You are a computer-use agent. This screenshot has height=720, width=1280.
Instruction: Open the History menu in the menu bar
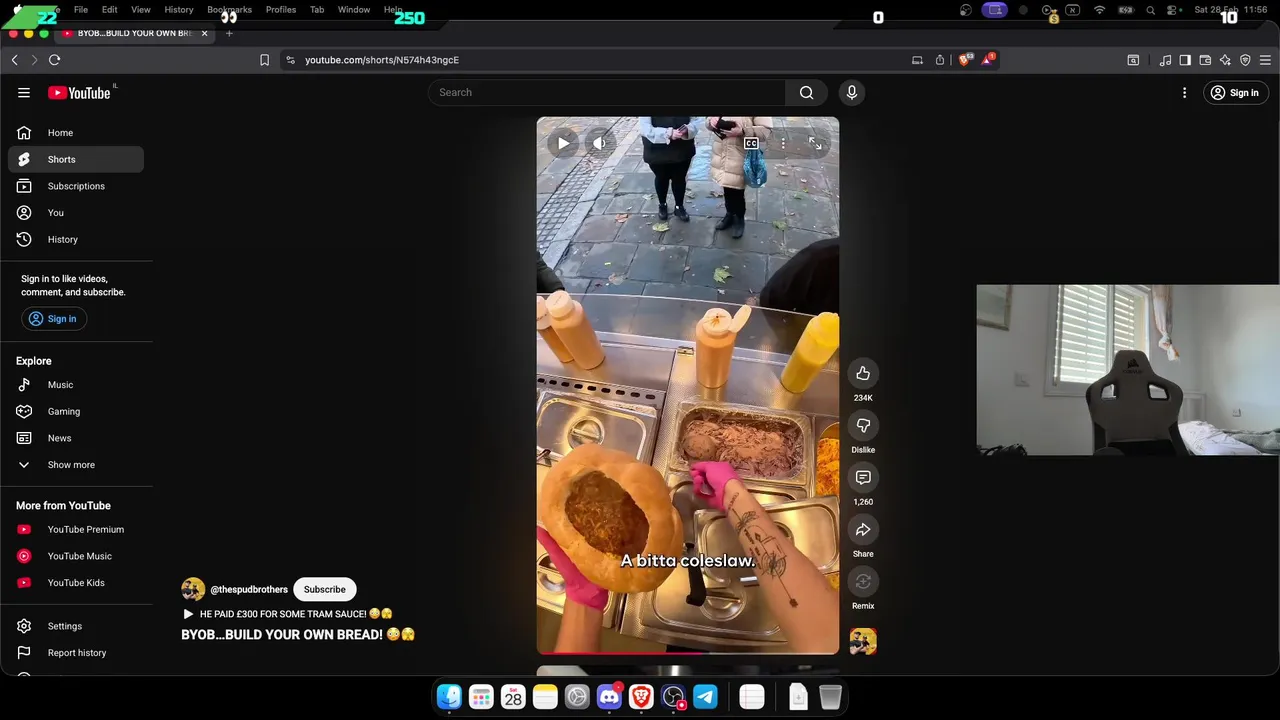pos(179,10)
